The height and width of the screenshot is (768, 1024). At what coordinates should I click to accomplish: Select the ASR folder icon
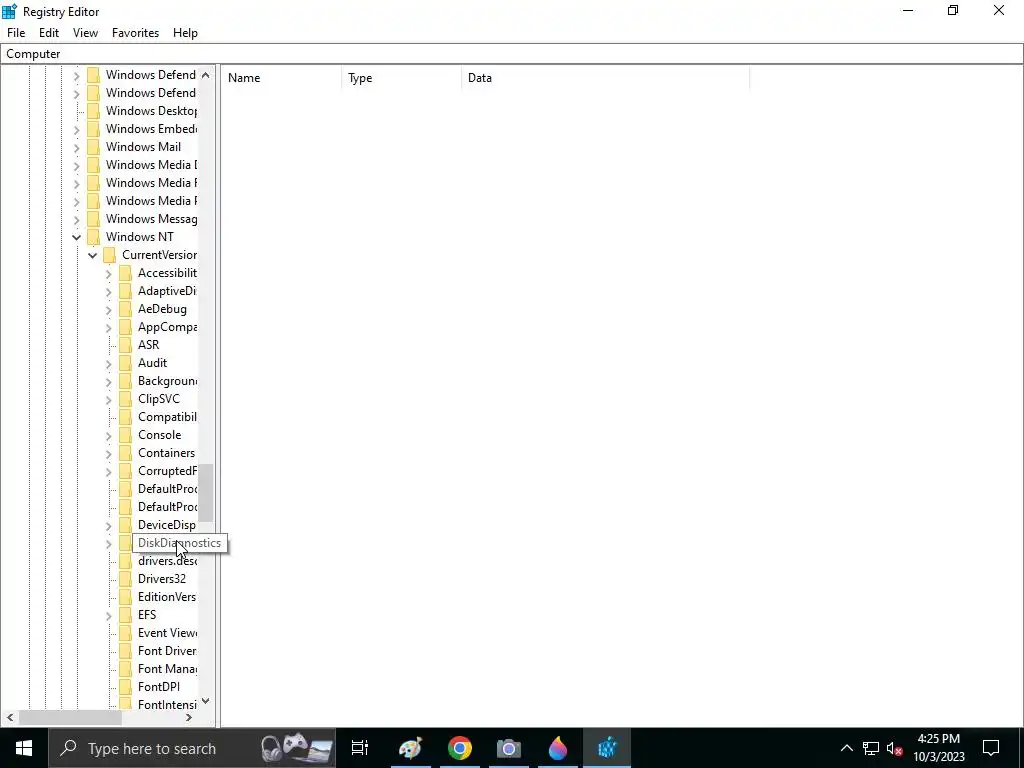click(x=125, y=345)
